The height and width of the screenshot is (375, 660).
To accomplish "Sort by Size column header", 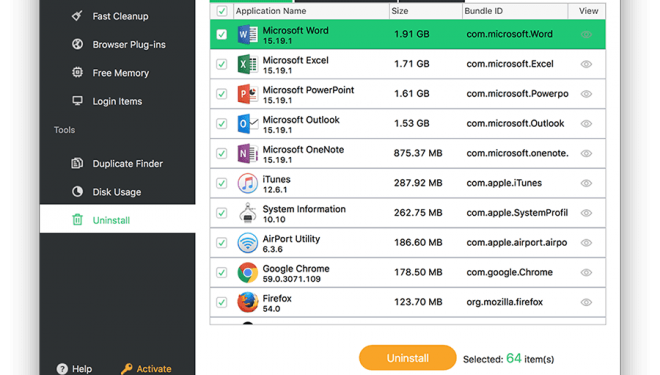I will click(426, 11).
